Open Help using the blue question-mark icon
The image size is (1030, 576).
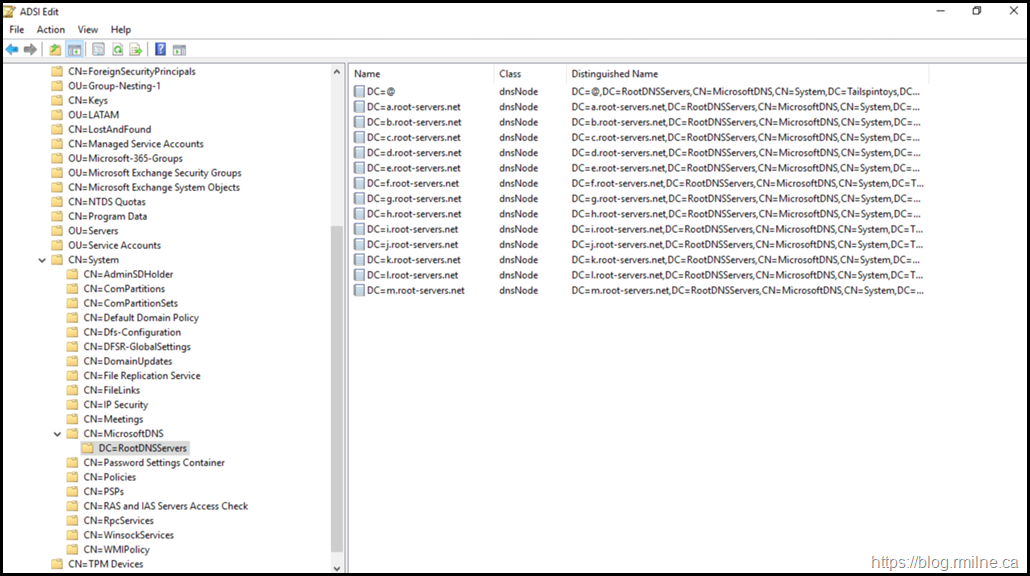pos(160,49)
